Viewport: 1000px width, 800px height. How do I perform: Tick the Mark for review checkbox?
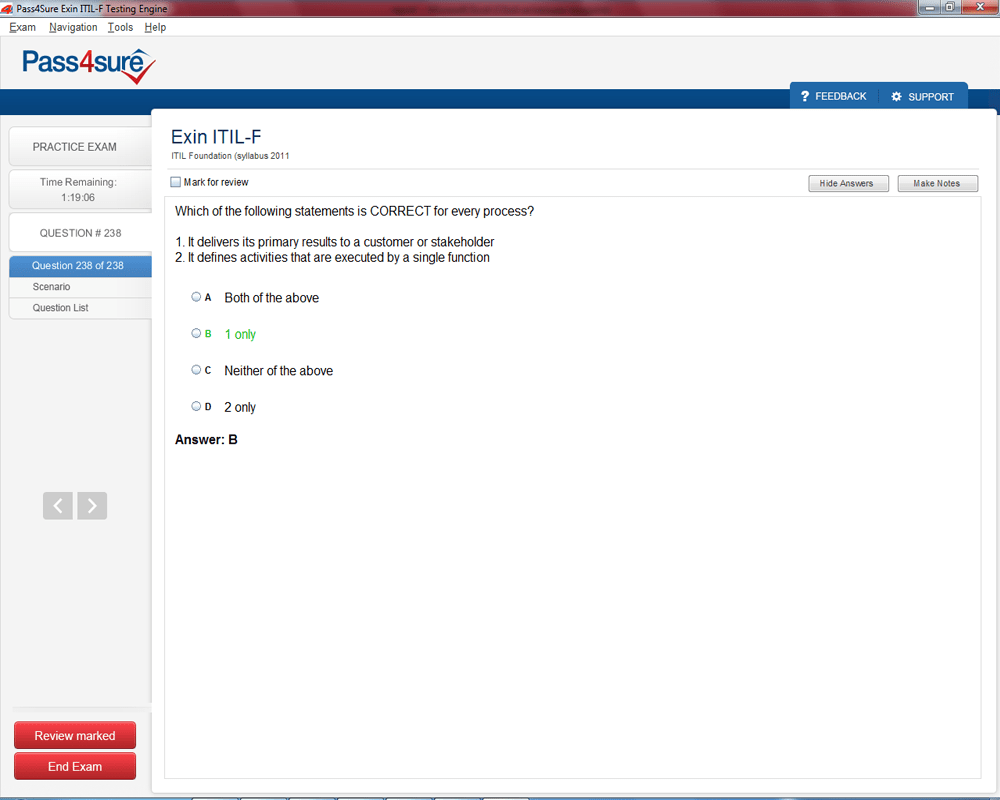(175, 182)
